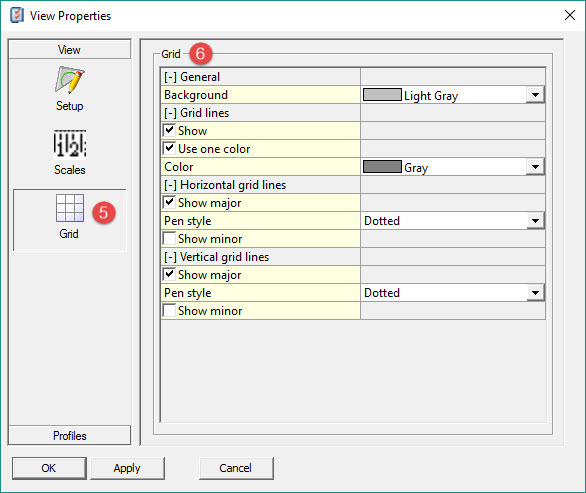Open Vertical grid lines Pen style dropdown
Viewport: 586px width, 493px height.
535,293
